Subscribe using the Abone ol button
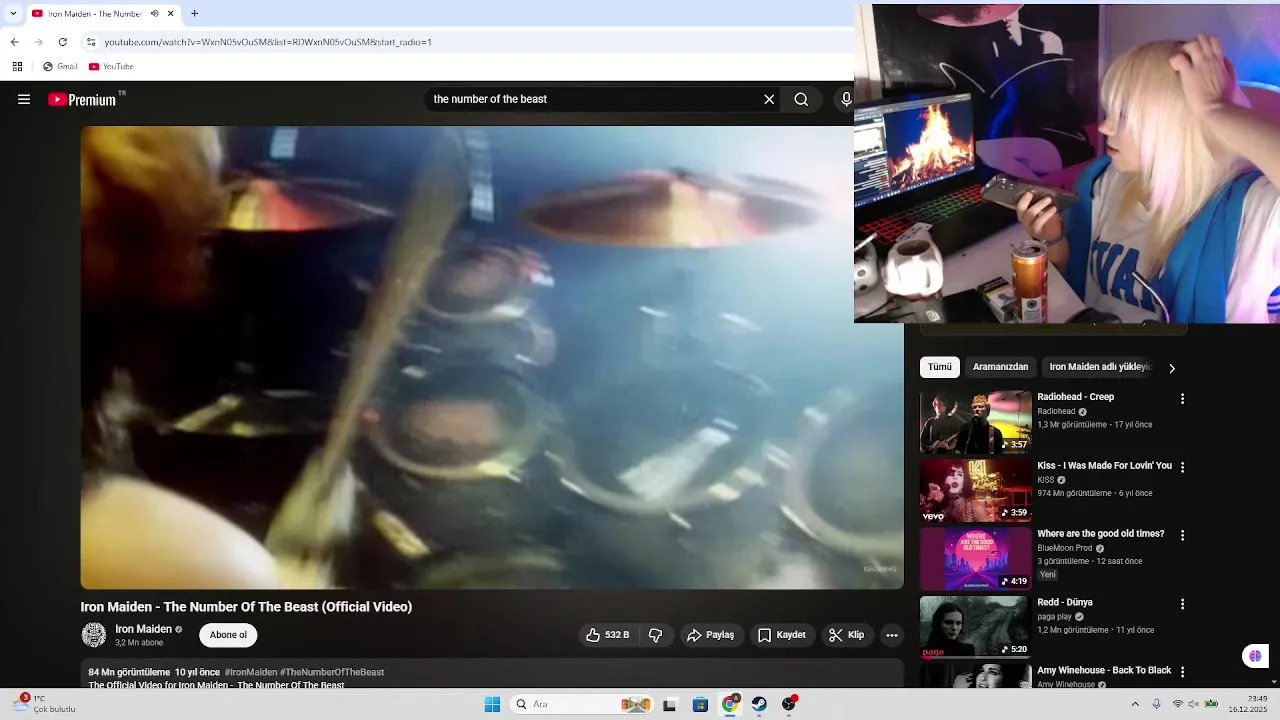Screen dimensions: 1280x720 coord(228,635)
